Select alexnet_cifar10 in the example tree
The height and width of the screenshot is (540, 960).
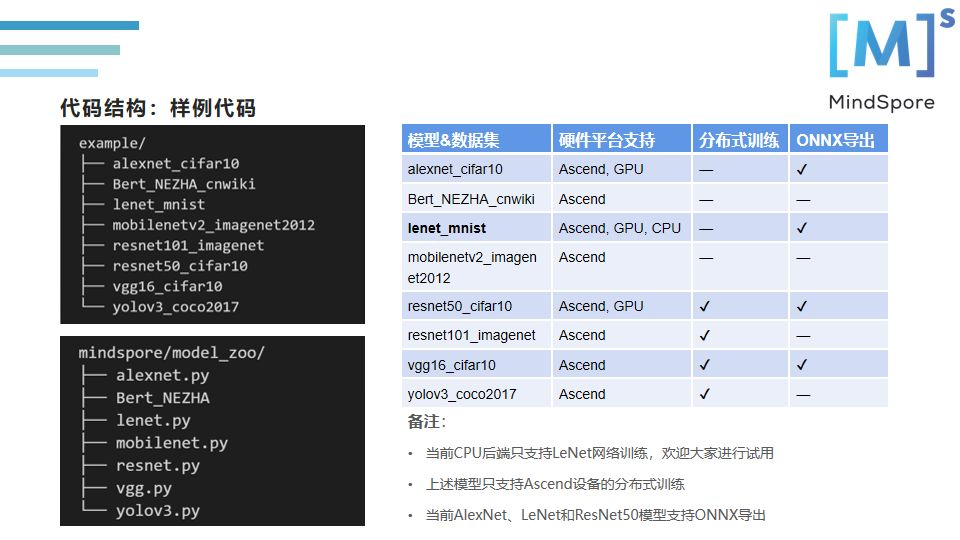[176, 163]
